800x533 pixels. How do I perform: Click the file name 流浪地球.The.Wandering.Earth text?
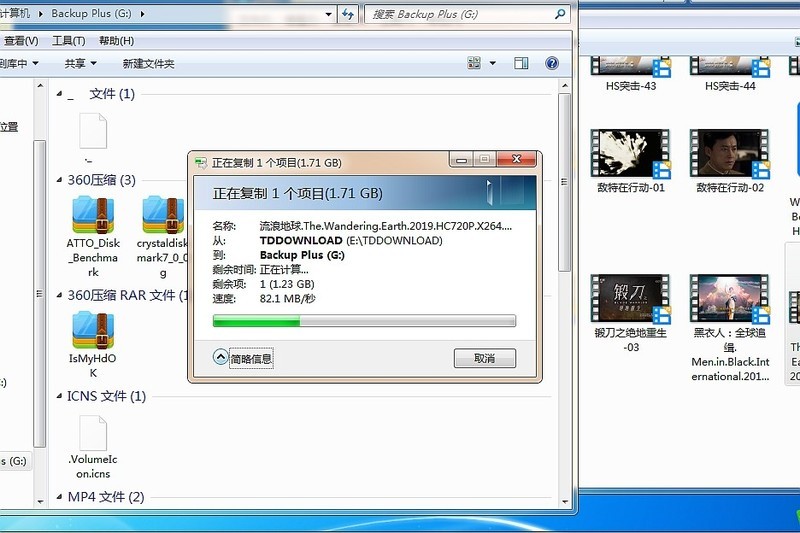click(x=386, y=226)
